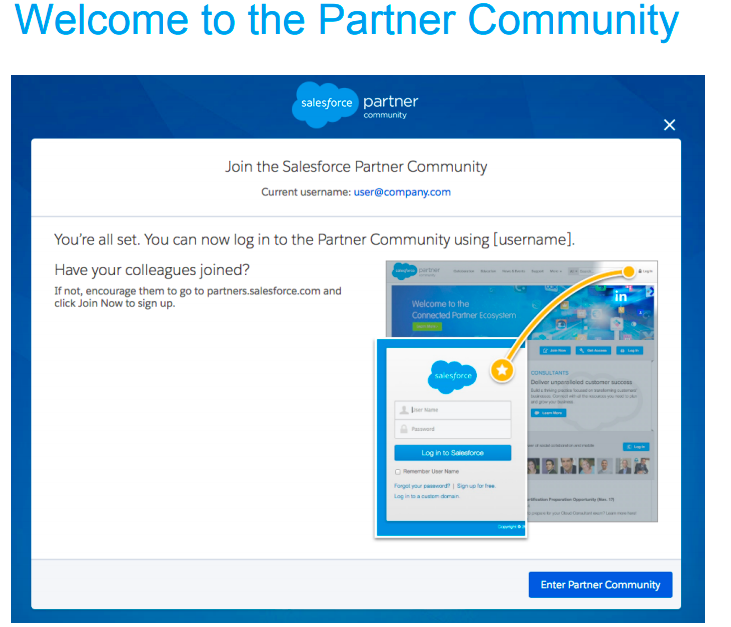Open the user@company.com username link

click(402, 192)
